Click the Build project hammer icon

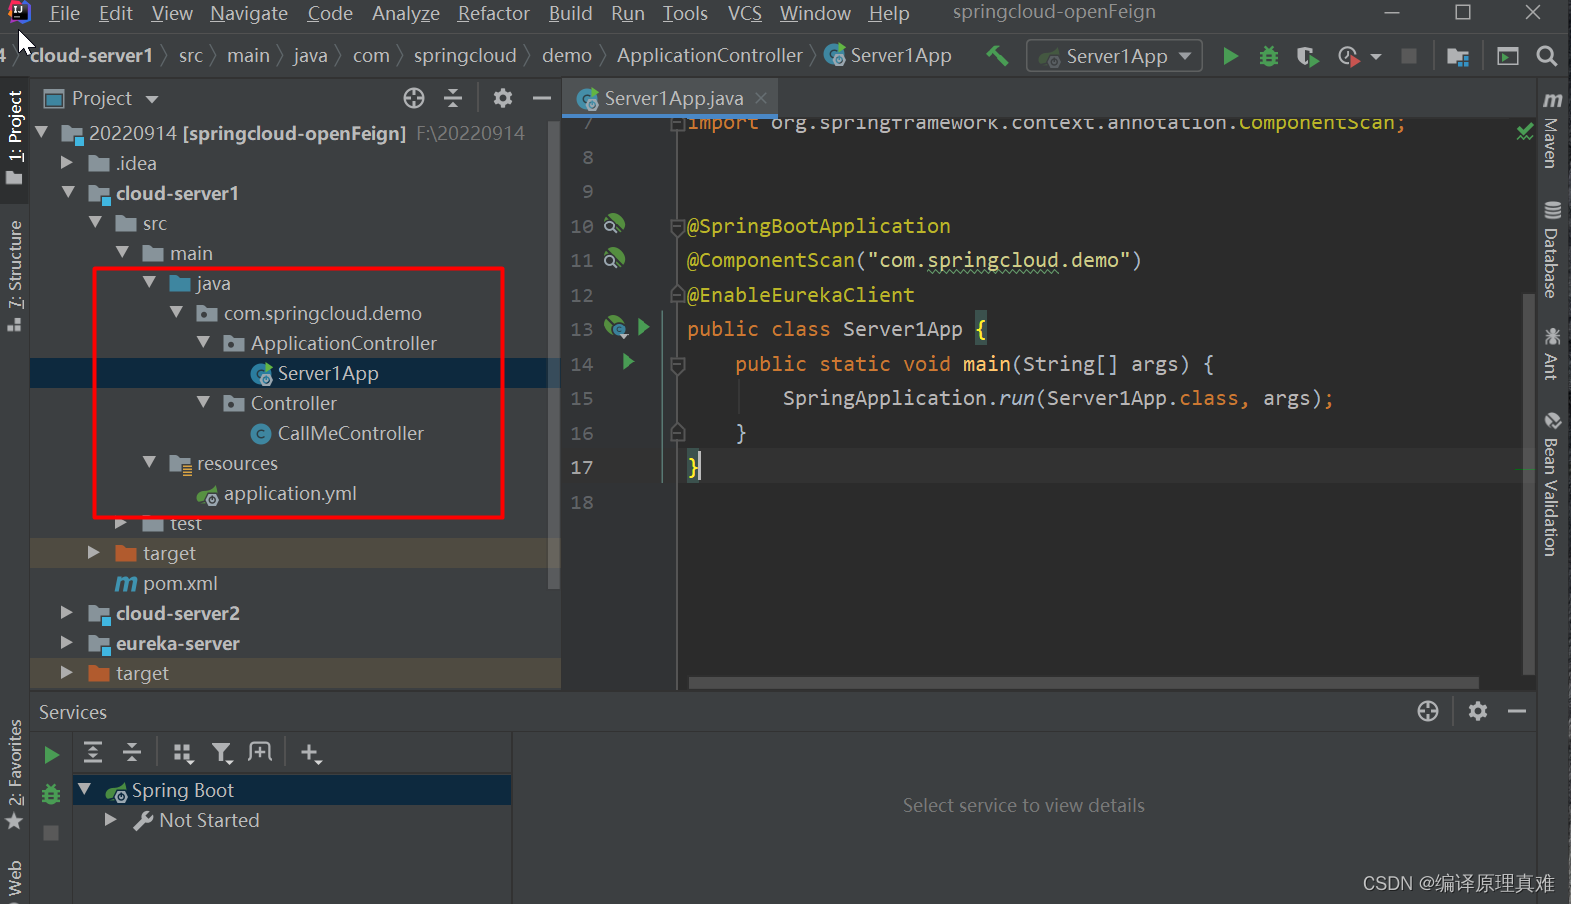[x=997, y=56]
